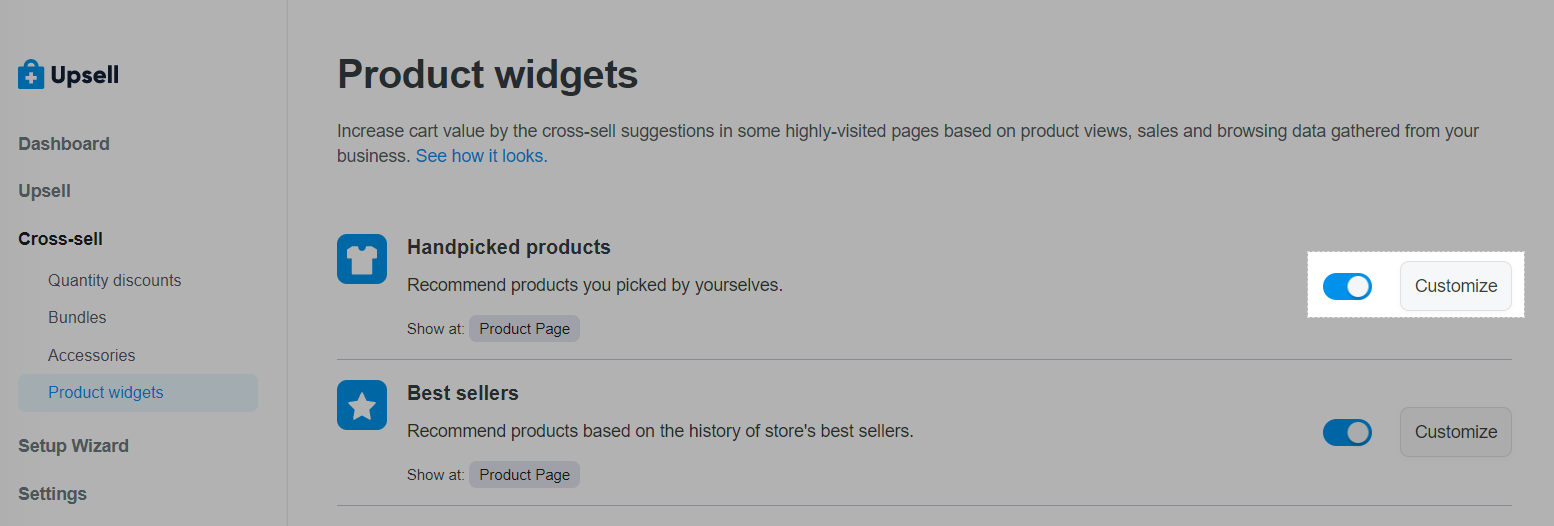Viewport: 1554px width, 526px height.
Task: Turn off the Best sellers toggle
Action: point(1347,432)
